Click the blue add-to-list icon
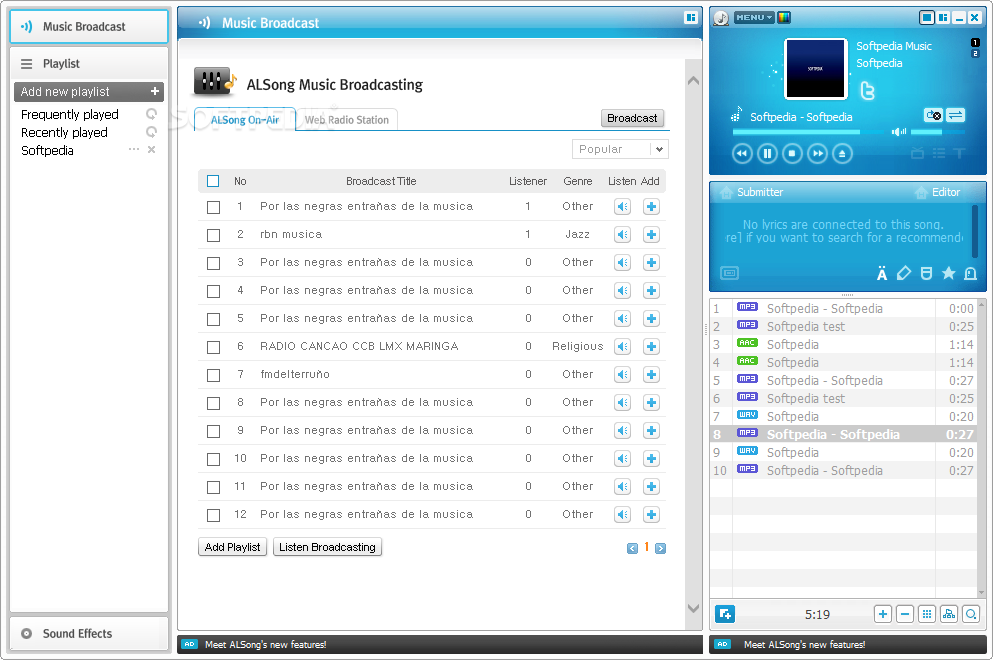This screenshot has height=660, width=993. pyautogui.click(x=725, y=614)
